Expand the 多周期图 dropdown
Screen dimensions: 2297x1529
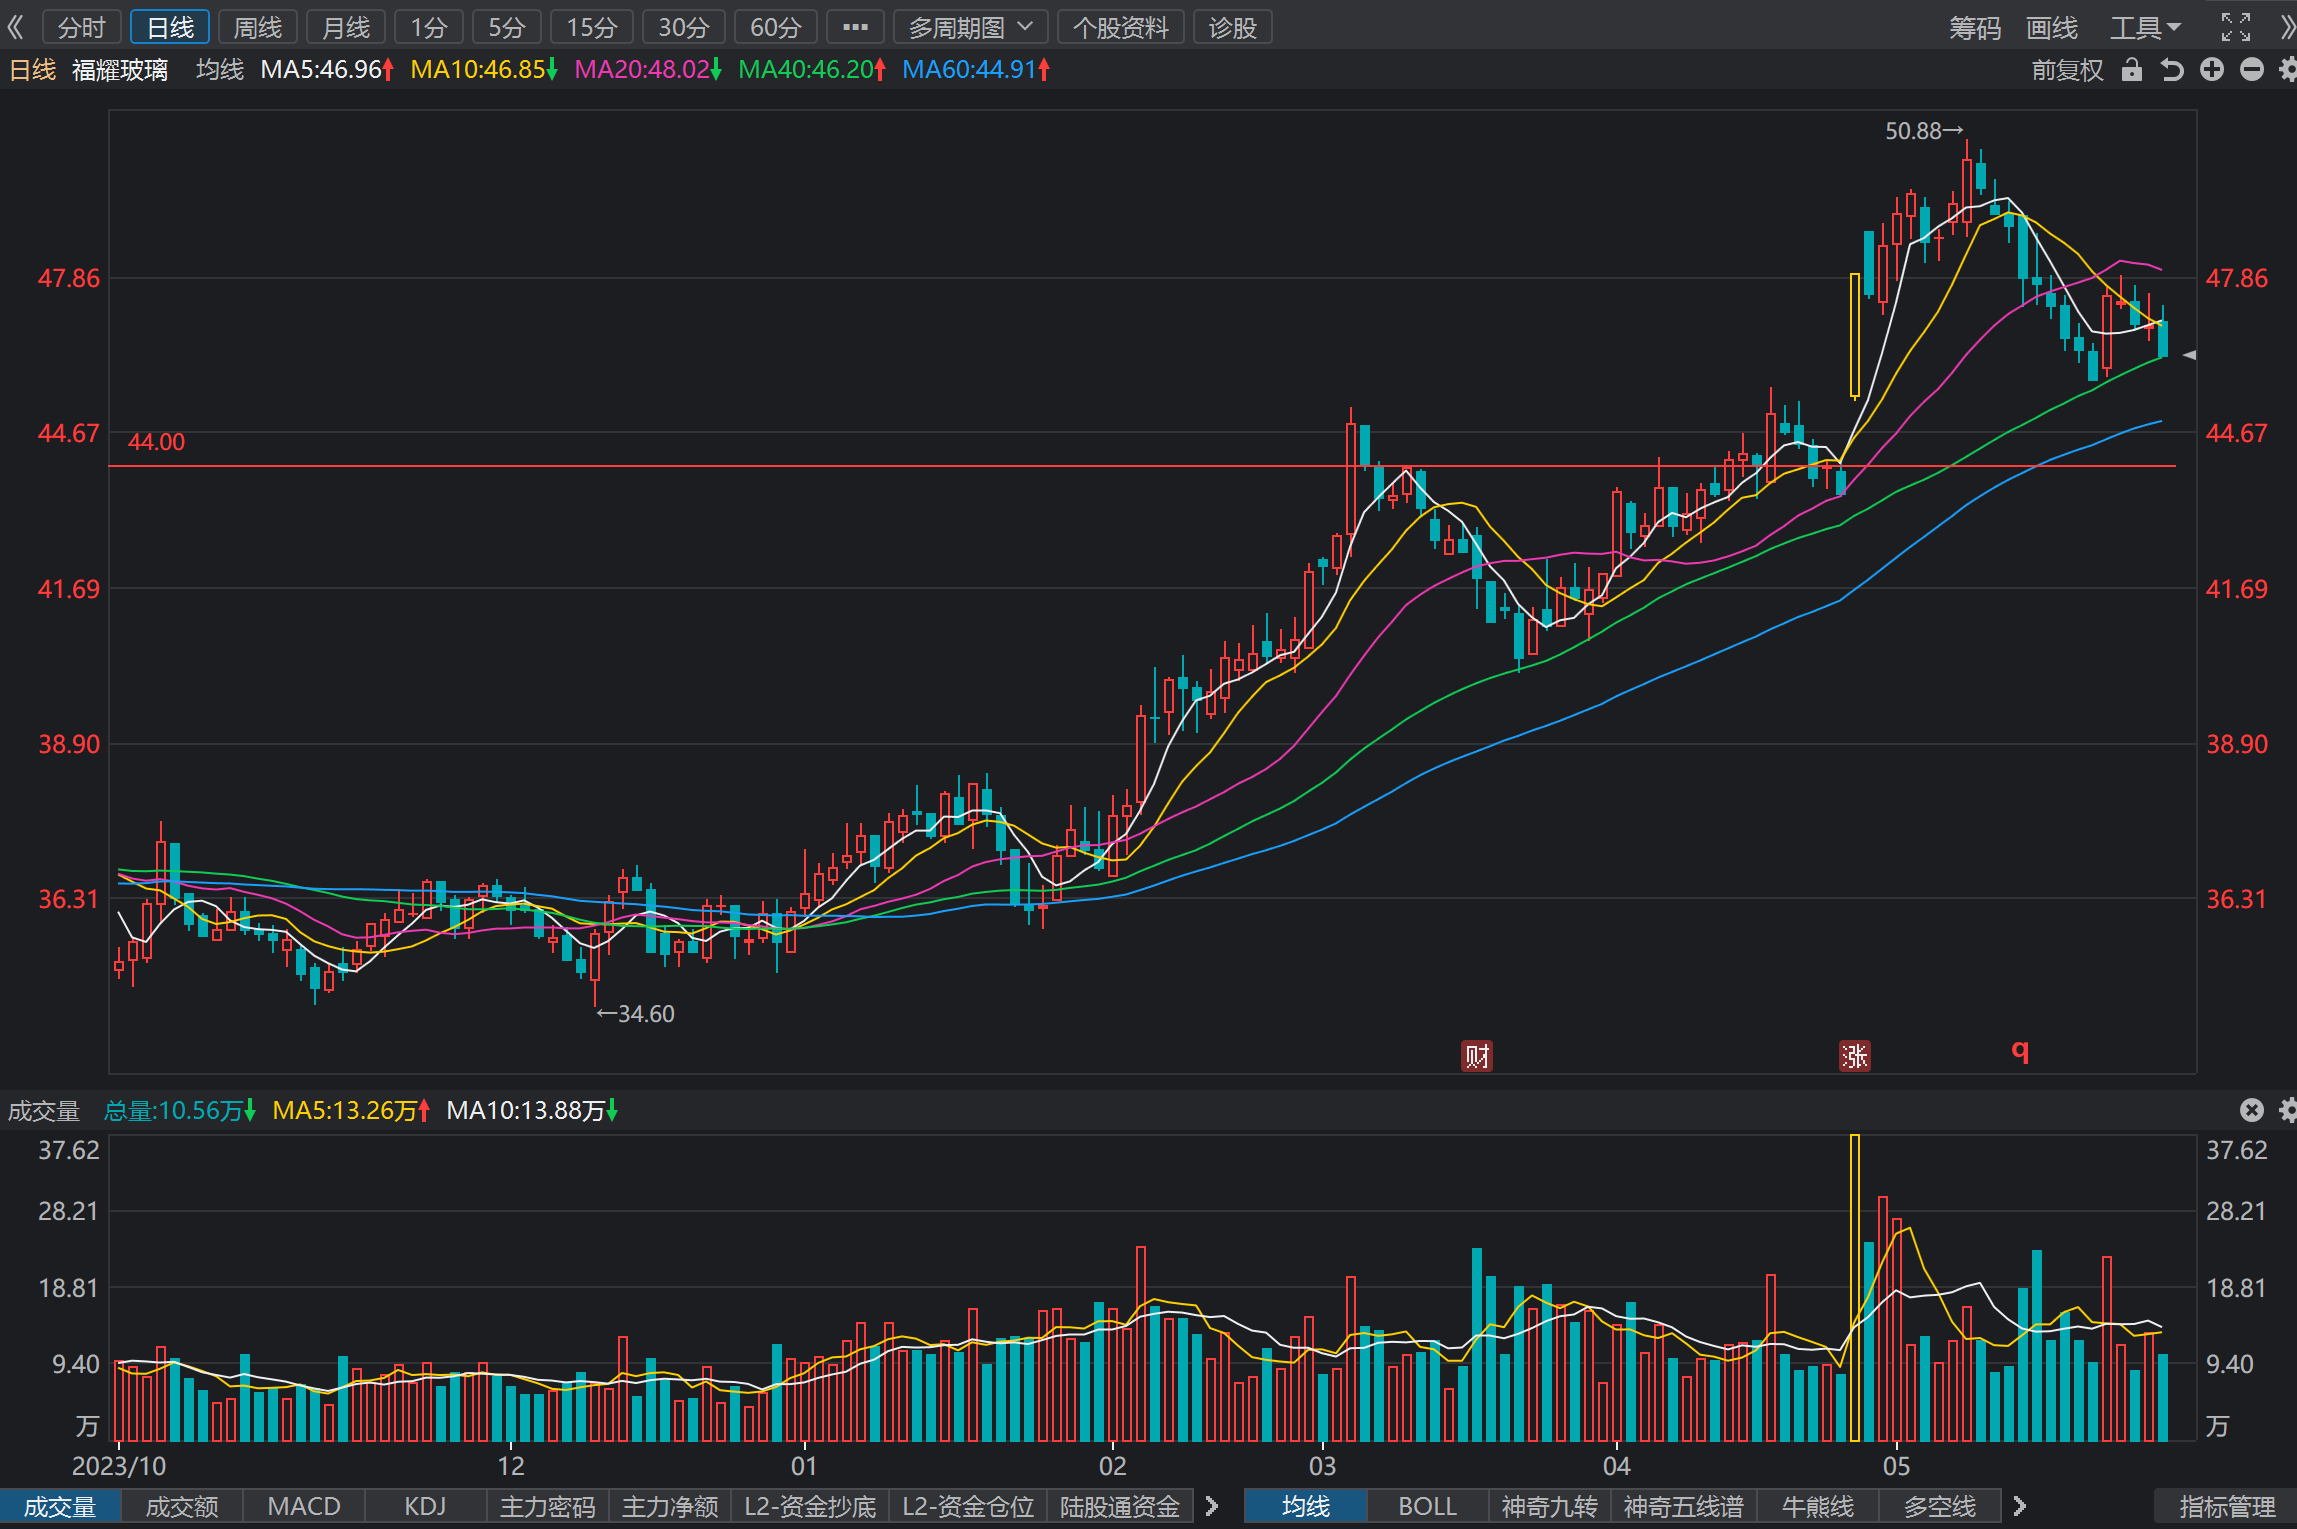click(x=970, y=27)
